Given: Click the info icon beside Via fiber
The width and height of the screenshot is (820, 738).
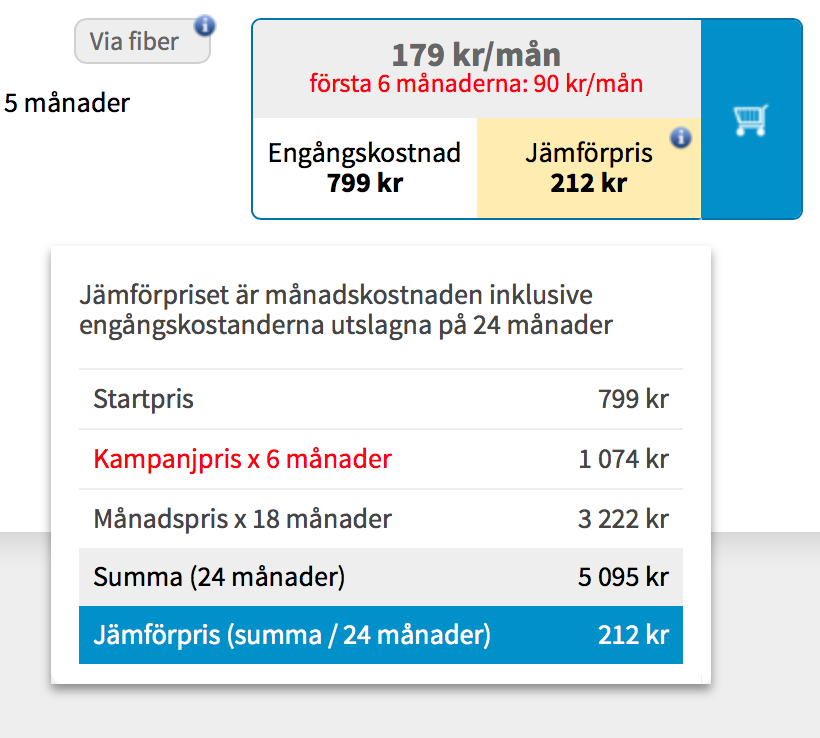Looking at the screenshot, I should click(x=204, y=24).
